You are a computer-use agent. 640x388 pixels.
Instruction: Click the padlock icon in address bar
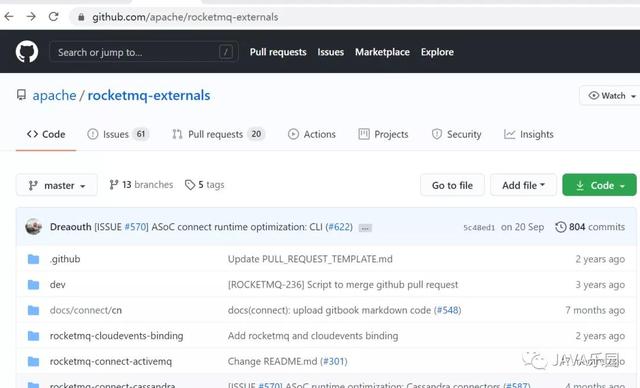tap(81, 17)
